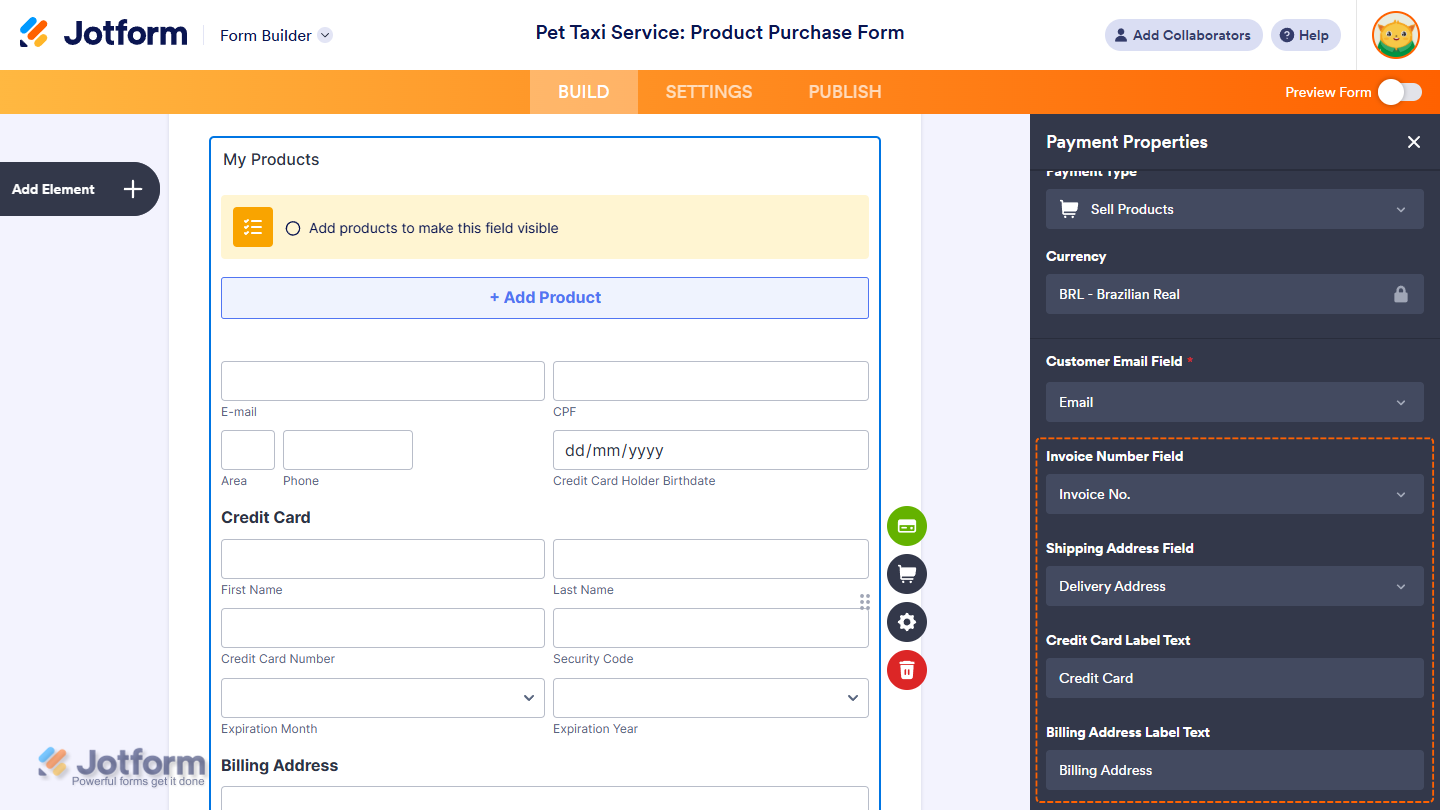Expand the Sell Products payment type dropdown
Image resolution: width=1440 pixels, height=810 pixels.
(1234, 209)
